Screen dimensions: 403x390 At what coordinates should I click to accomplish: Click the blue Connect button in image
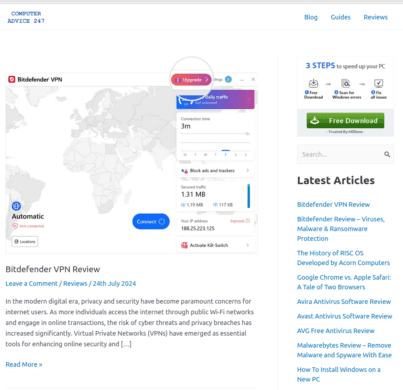pos(151,221)
